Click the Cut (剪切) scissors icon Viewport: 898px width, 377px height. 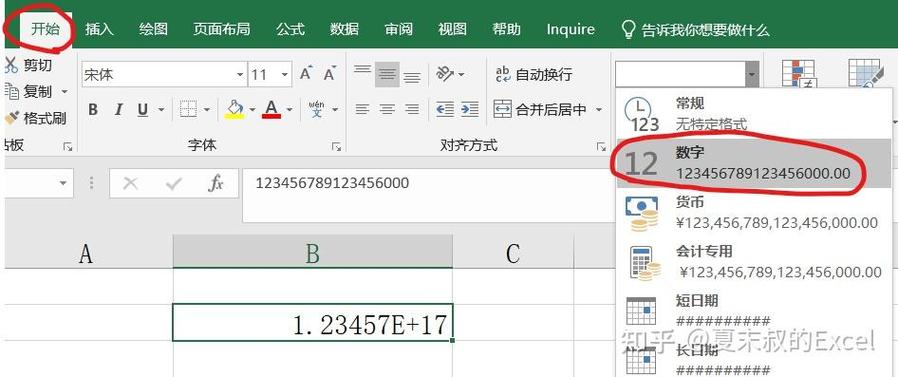pos(11,65)
